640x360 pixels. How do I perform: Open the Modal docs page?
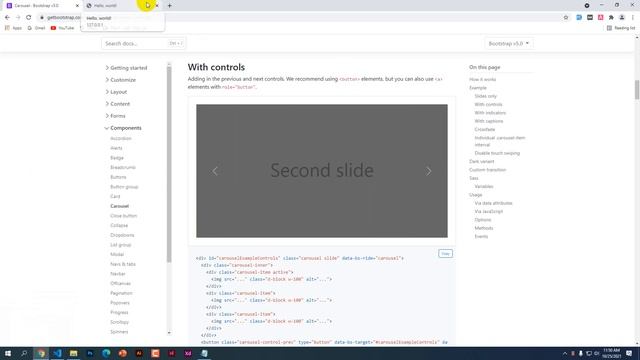point(117,254)
